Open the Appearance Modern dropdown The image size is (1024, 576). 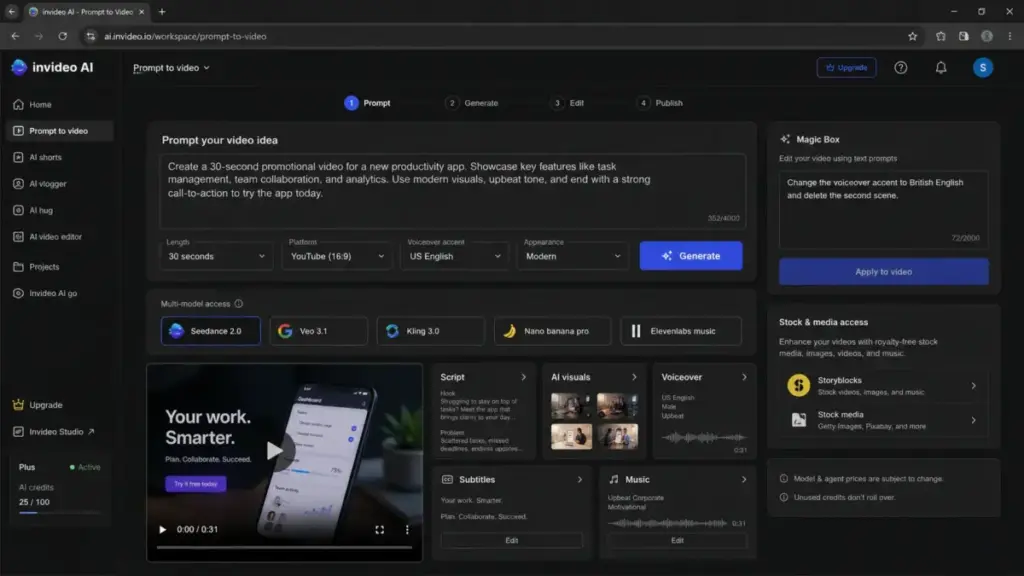click(x=573, y=257)
